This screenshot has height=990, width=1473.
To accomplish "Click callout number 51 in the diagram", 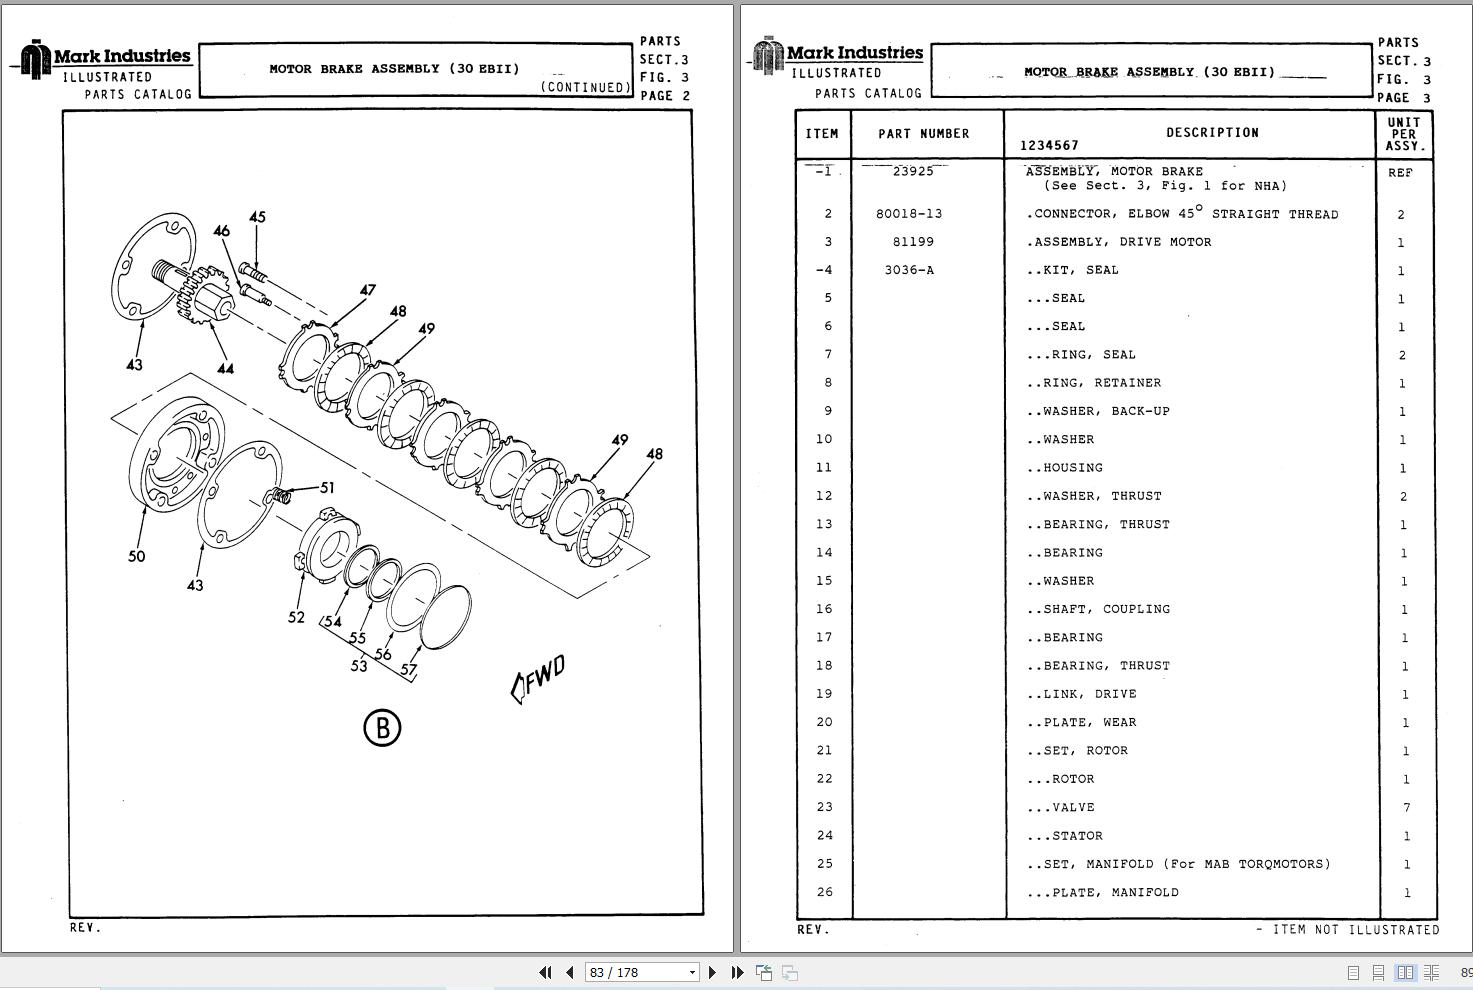I will [327, 487].
